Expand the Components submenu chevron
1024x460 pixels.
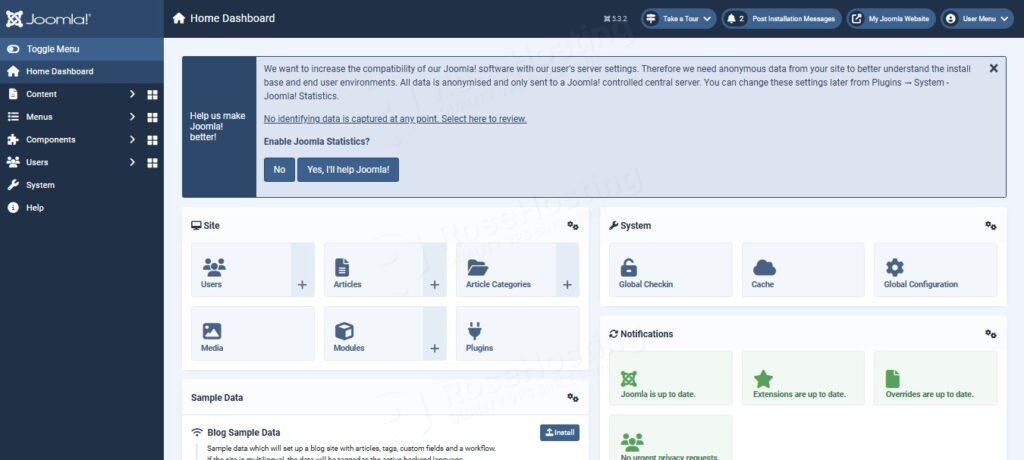click(132, 140)
